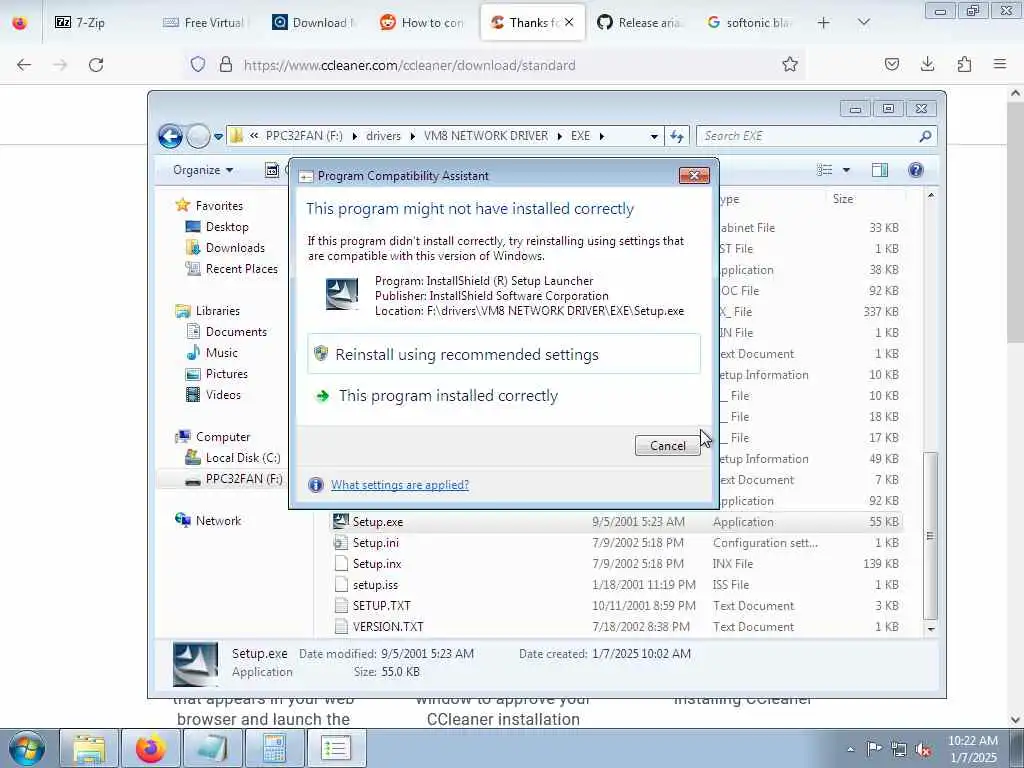
Task: Click the Explorer search magnifier icon
Action: pyautogui.click(x=925, y=136)
